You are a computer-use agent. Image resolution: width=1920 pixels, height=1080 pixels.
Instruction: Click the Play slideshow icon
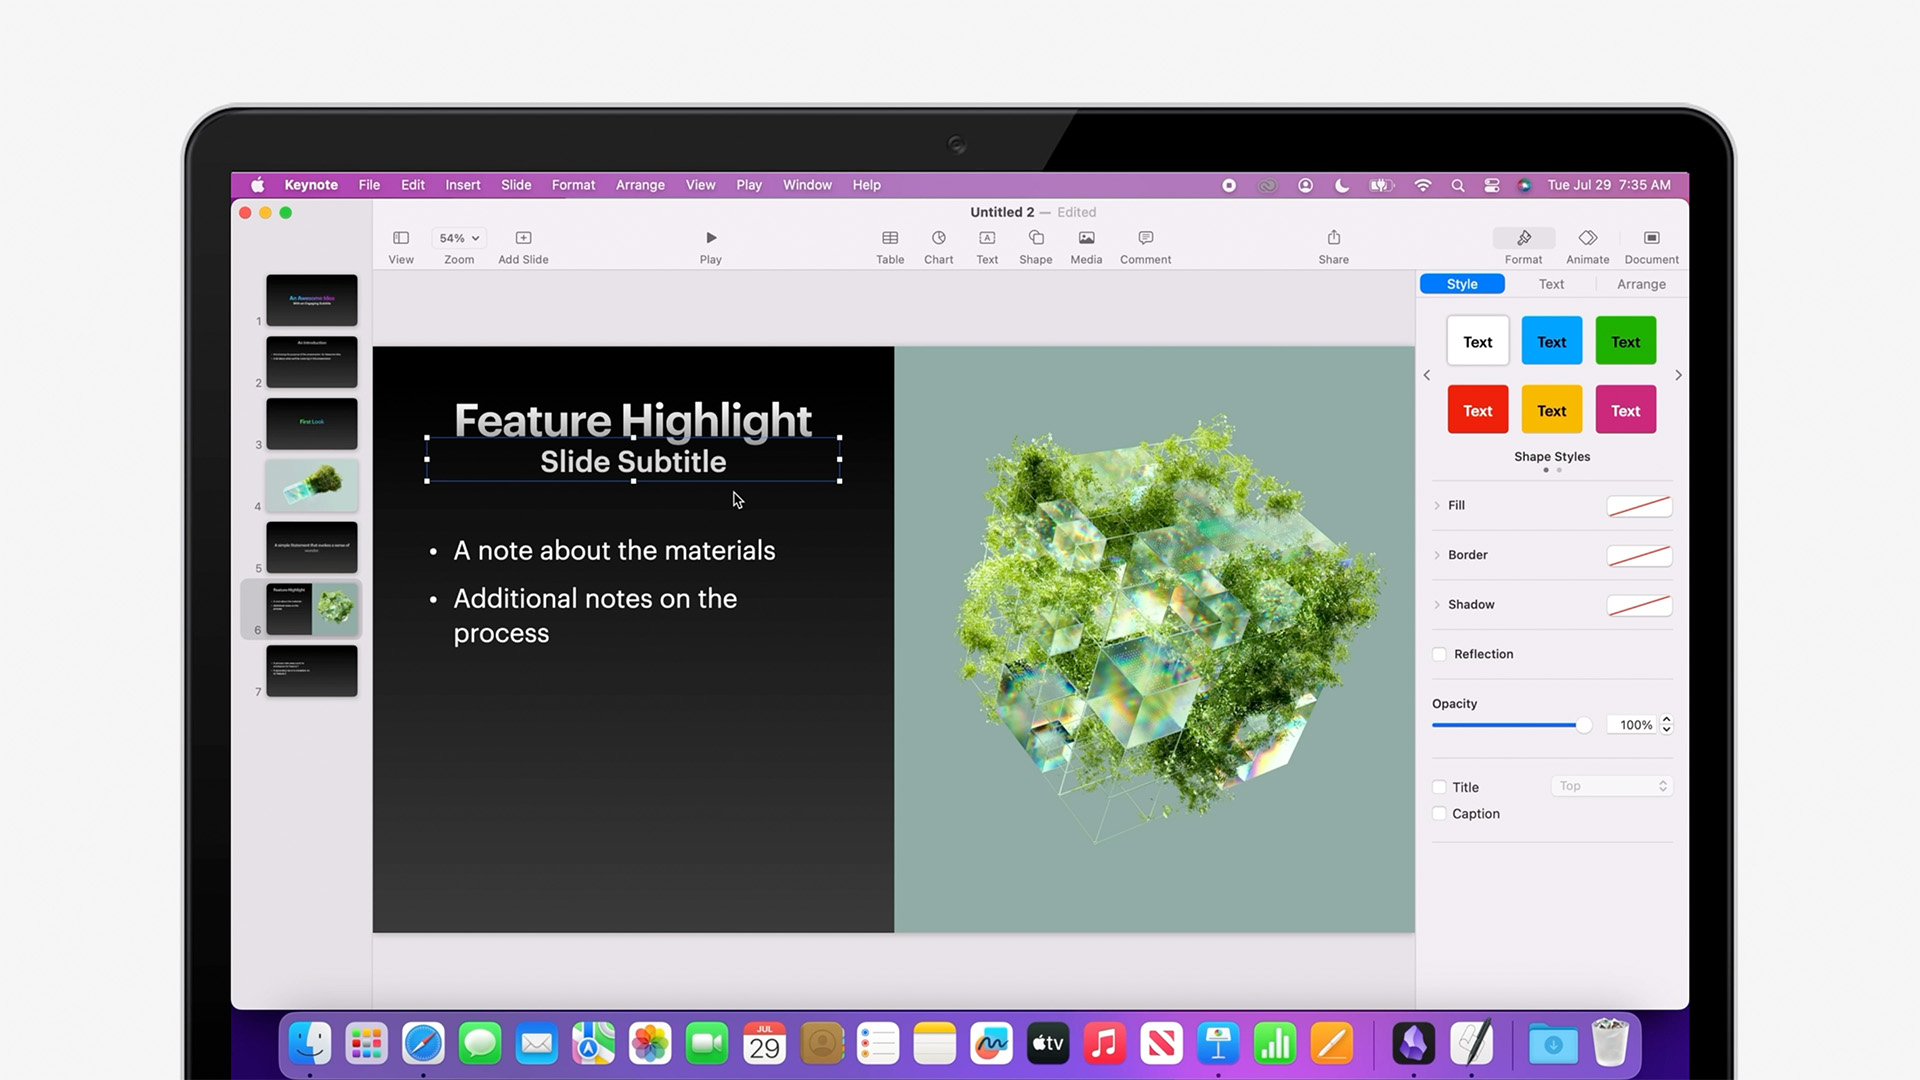(x=710, y=238)
